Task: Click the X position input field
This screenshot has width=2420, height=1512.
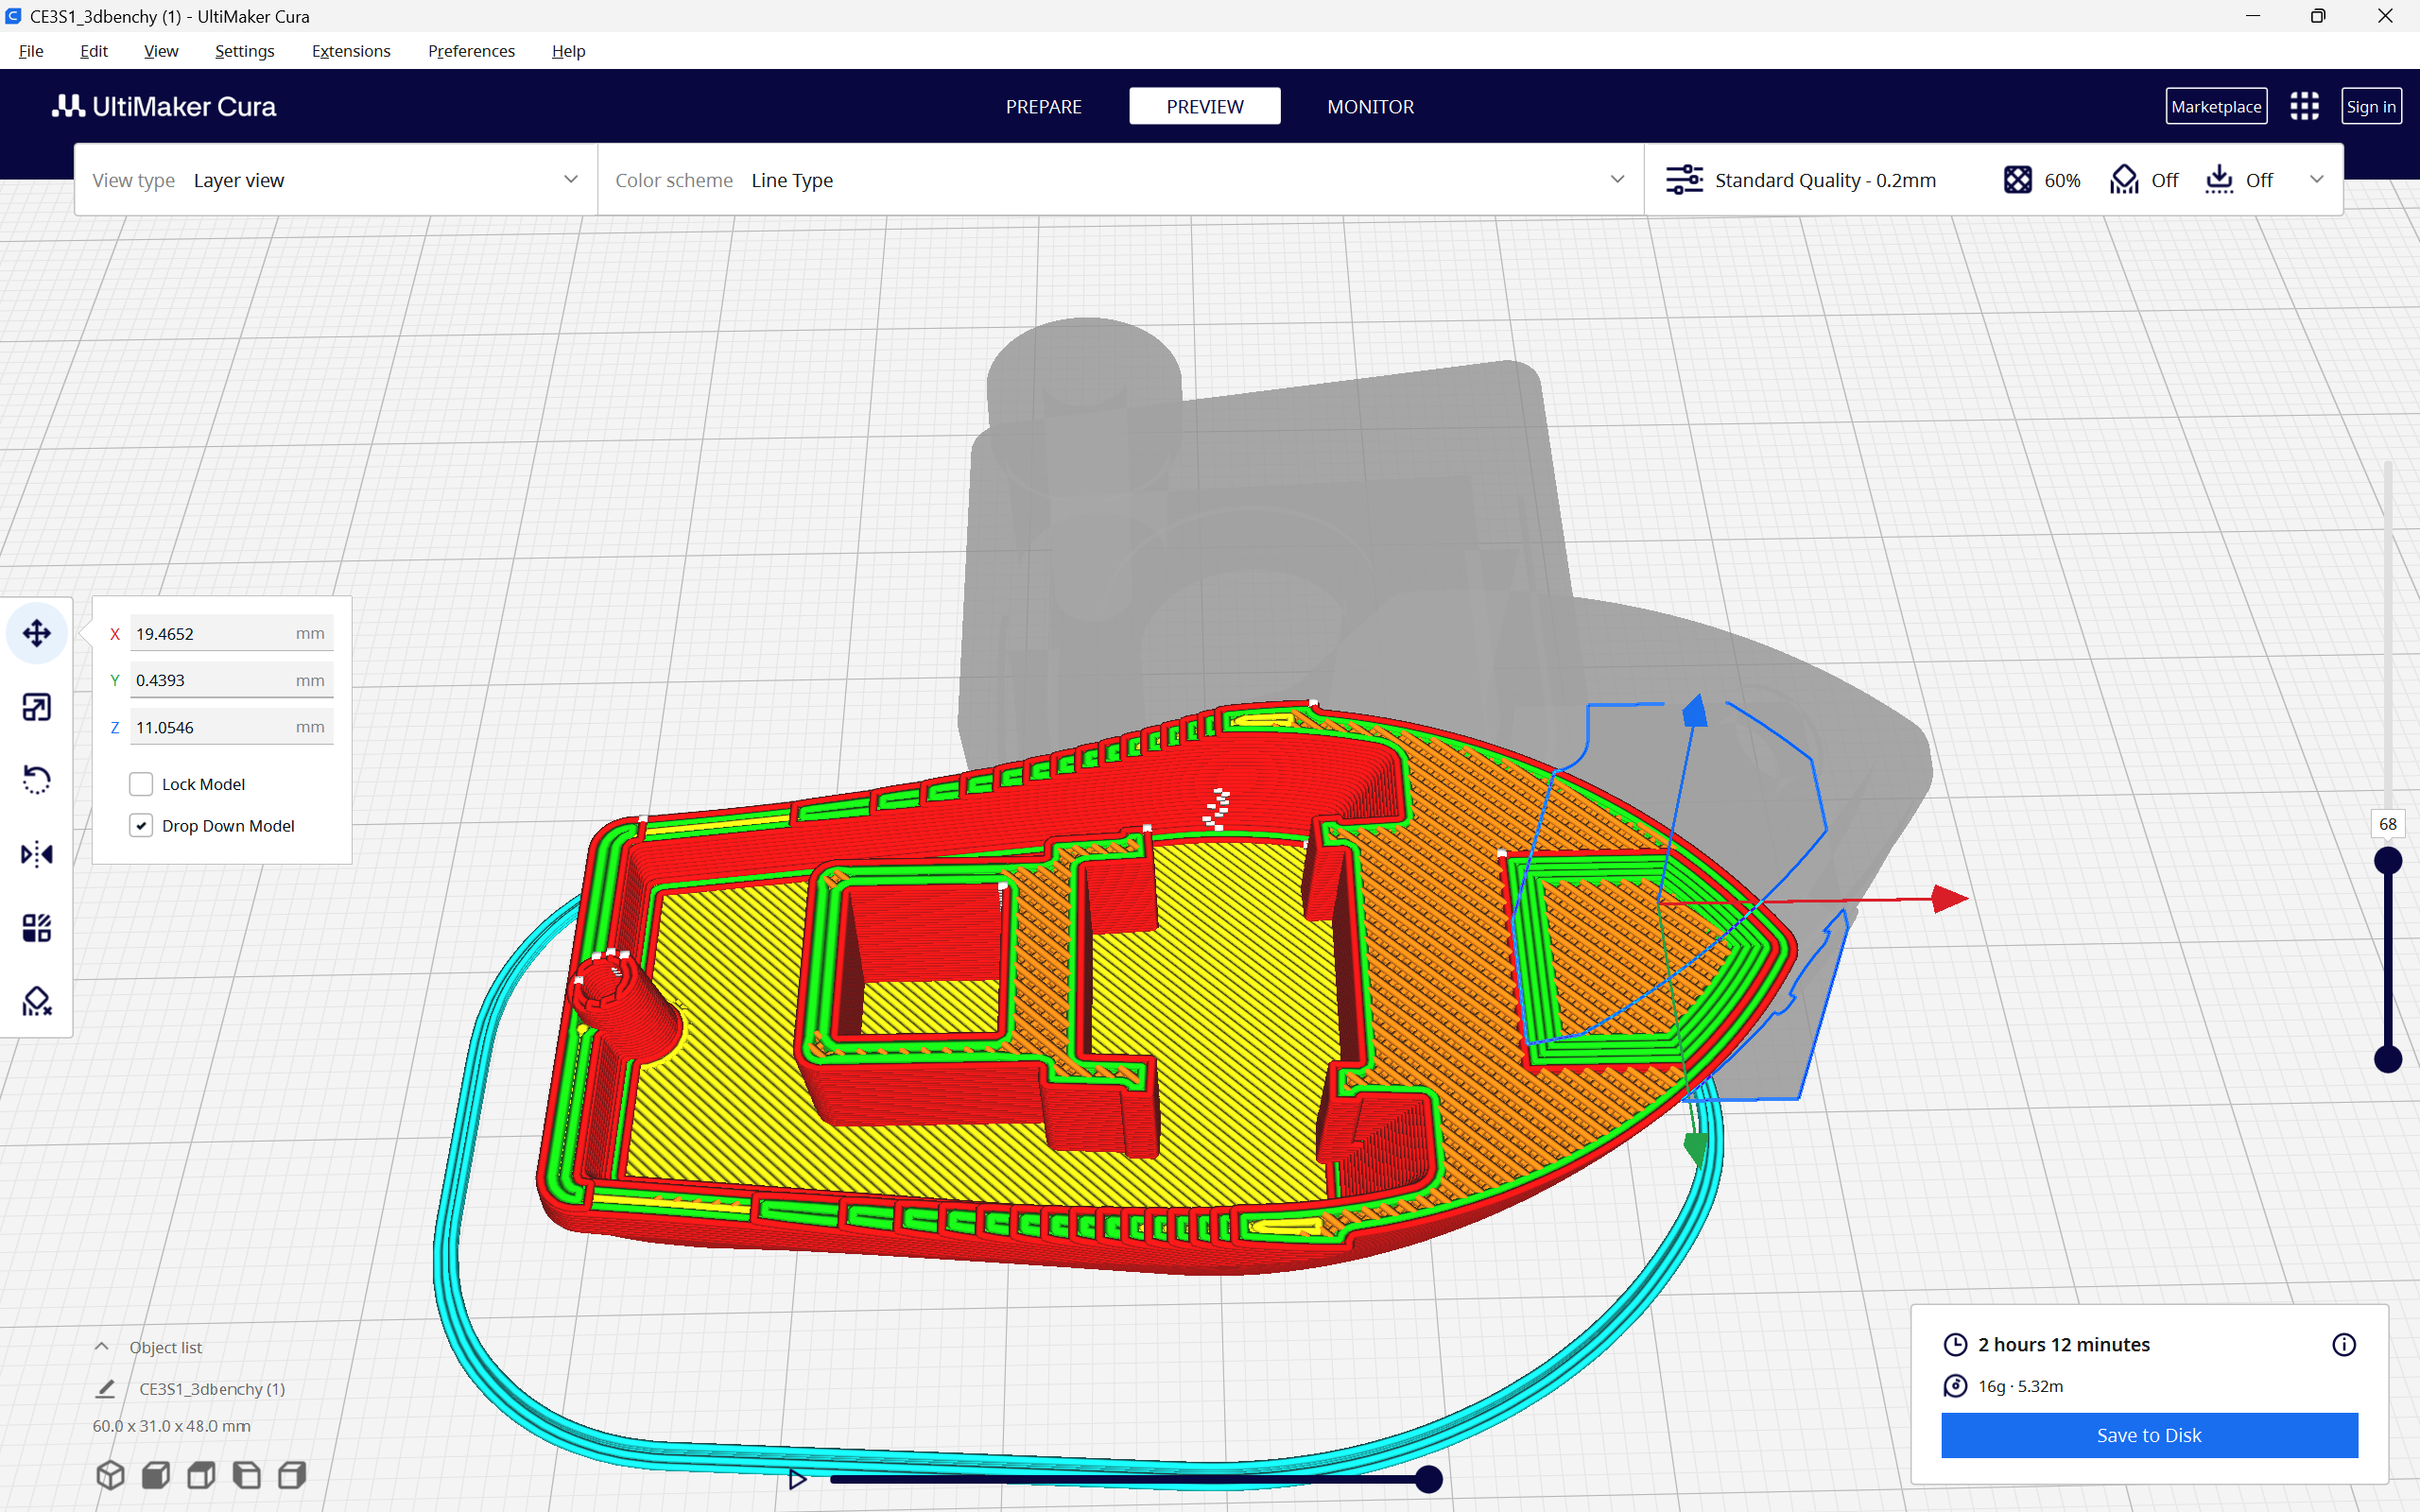Action: pos(231,633)
